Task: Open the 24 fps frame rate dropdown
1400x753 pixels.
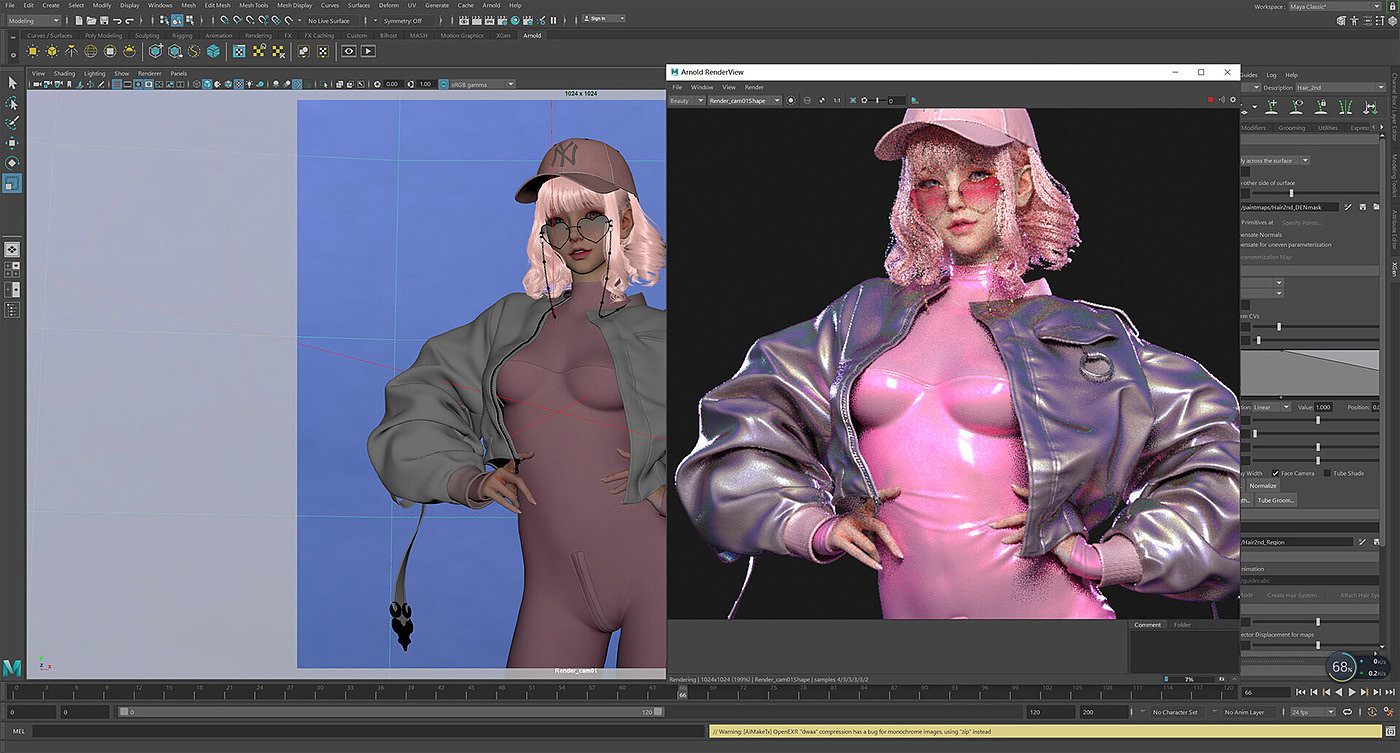Action: 1312,712
